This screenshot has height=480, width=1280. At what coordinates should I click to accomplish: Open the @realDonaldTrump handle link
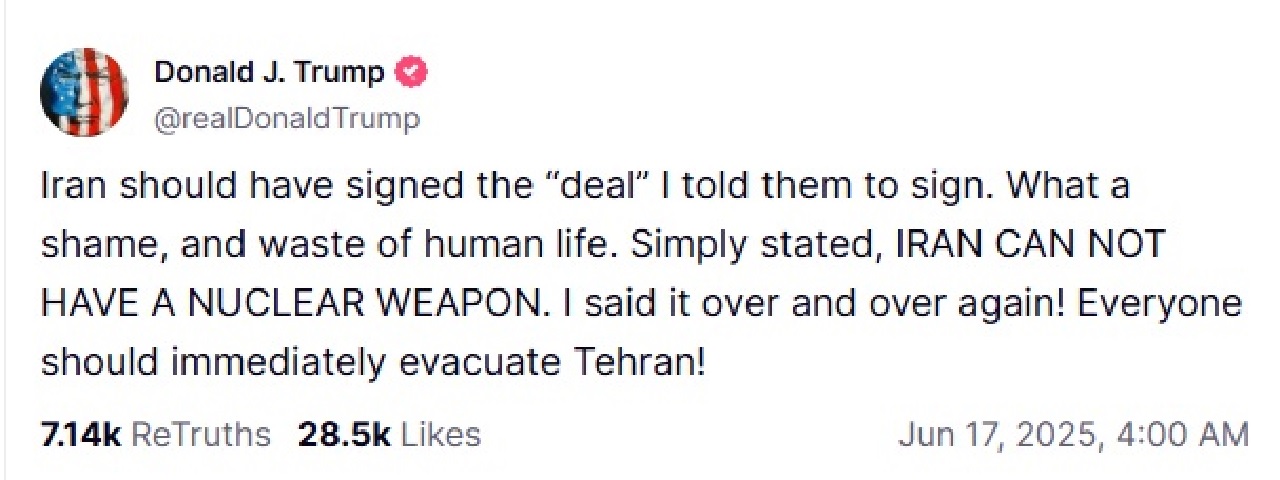click(287, 120)
